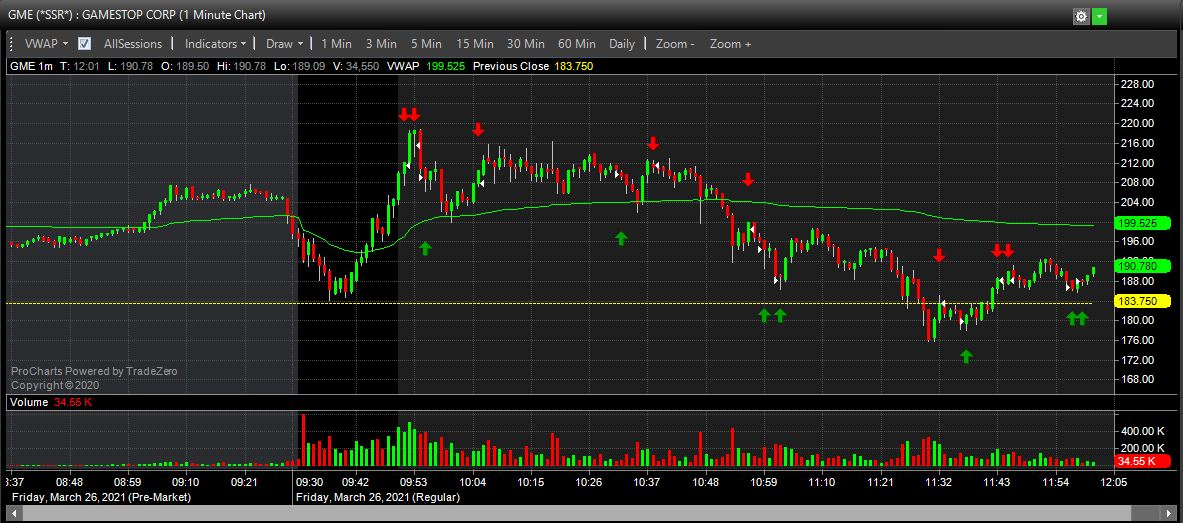Click the green VWAP 199.525 price tag

pos(1142,223)
